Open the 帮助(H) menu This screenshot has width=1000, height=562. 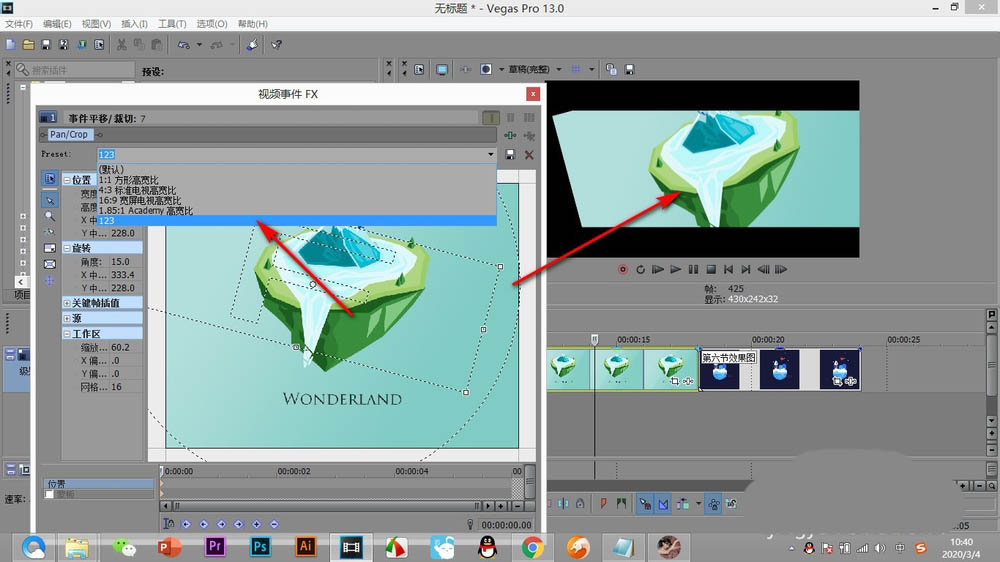(253, 24)
